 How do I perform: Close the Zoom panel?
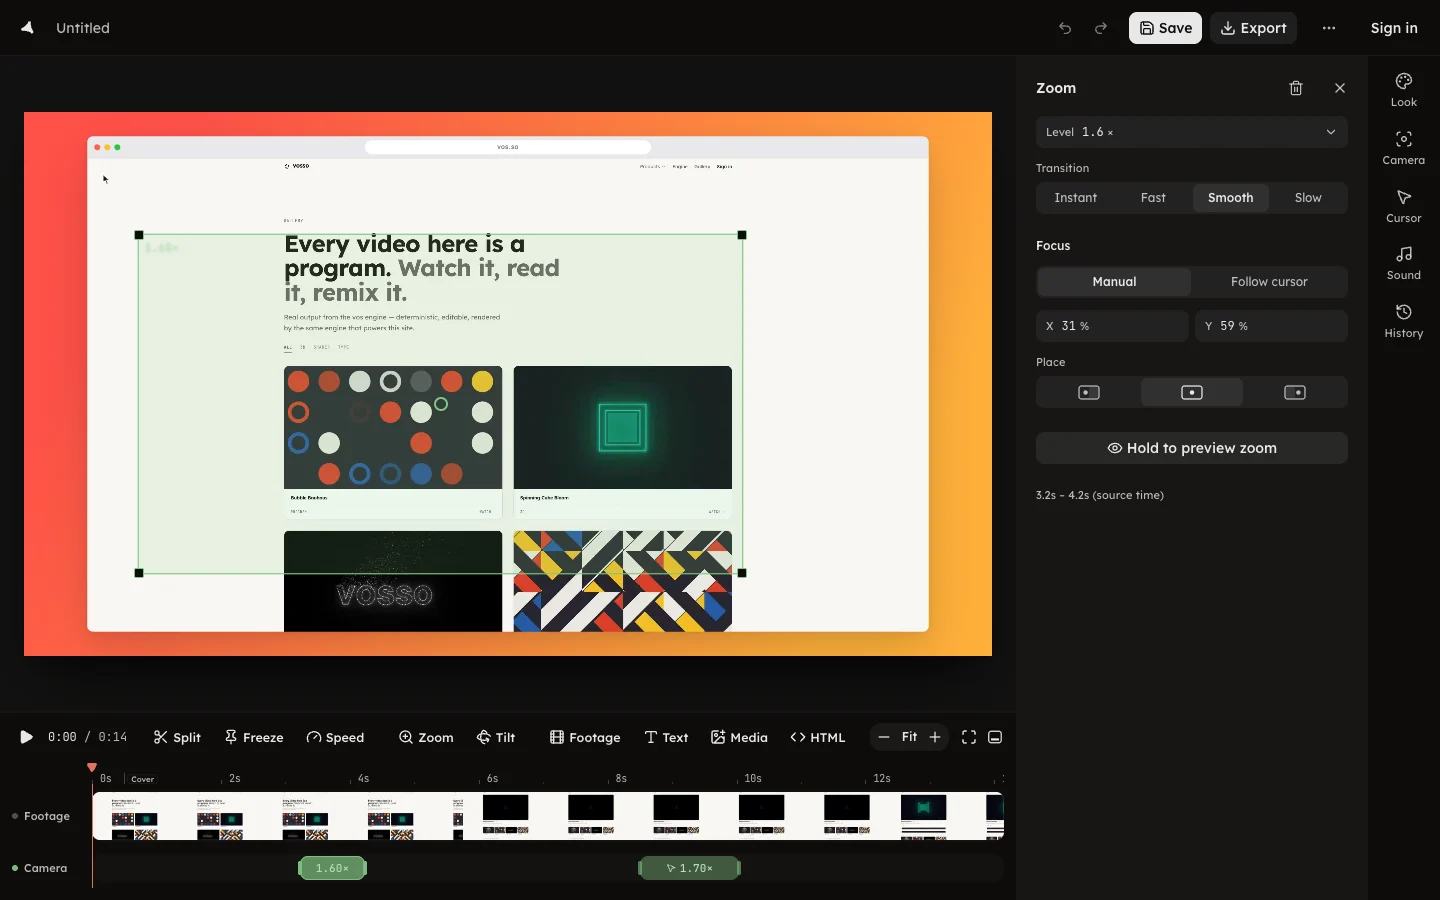[x=1340, y=88]
